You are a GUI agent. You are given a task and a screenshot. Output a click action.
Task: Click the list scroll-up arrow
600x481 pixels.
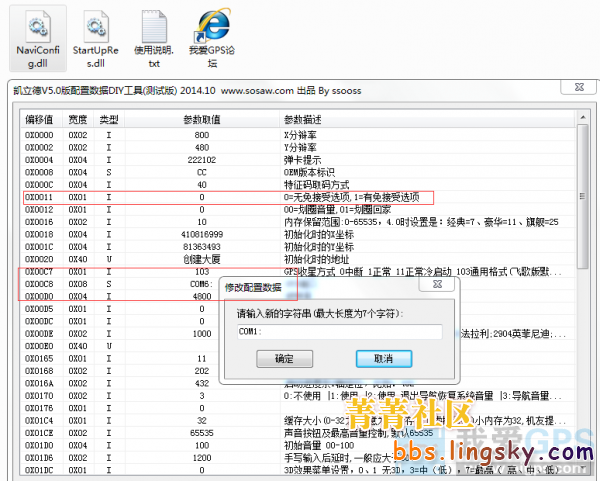[583, 117]
